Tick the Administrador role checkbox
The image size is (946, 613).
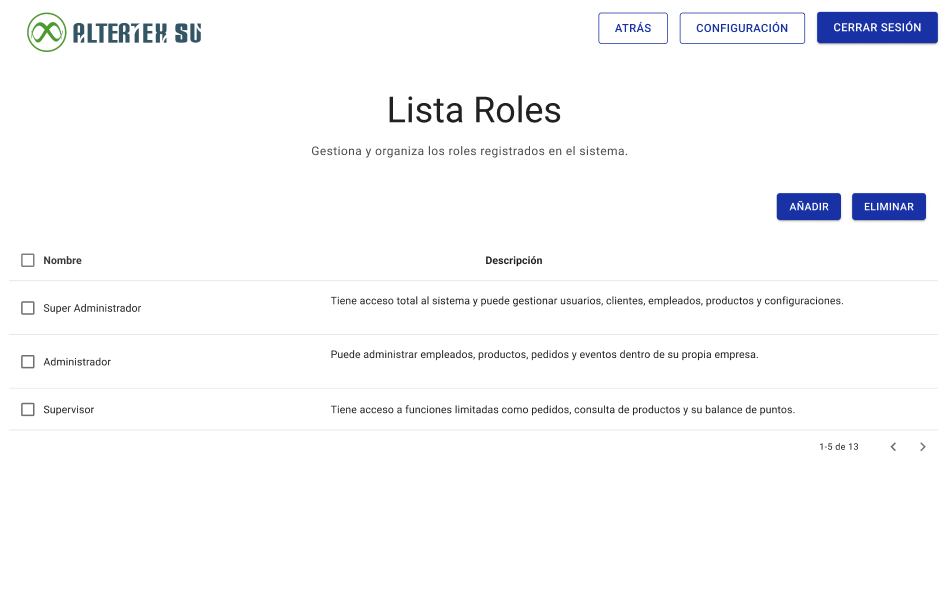(x=28, y=361)
